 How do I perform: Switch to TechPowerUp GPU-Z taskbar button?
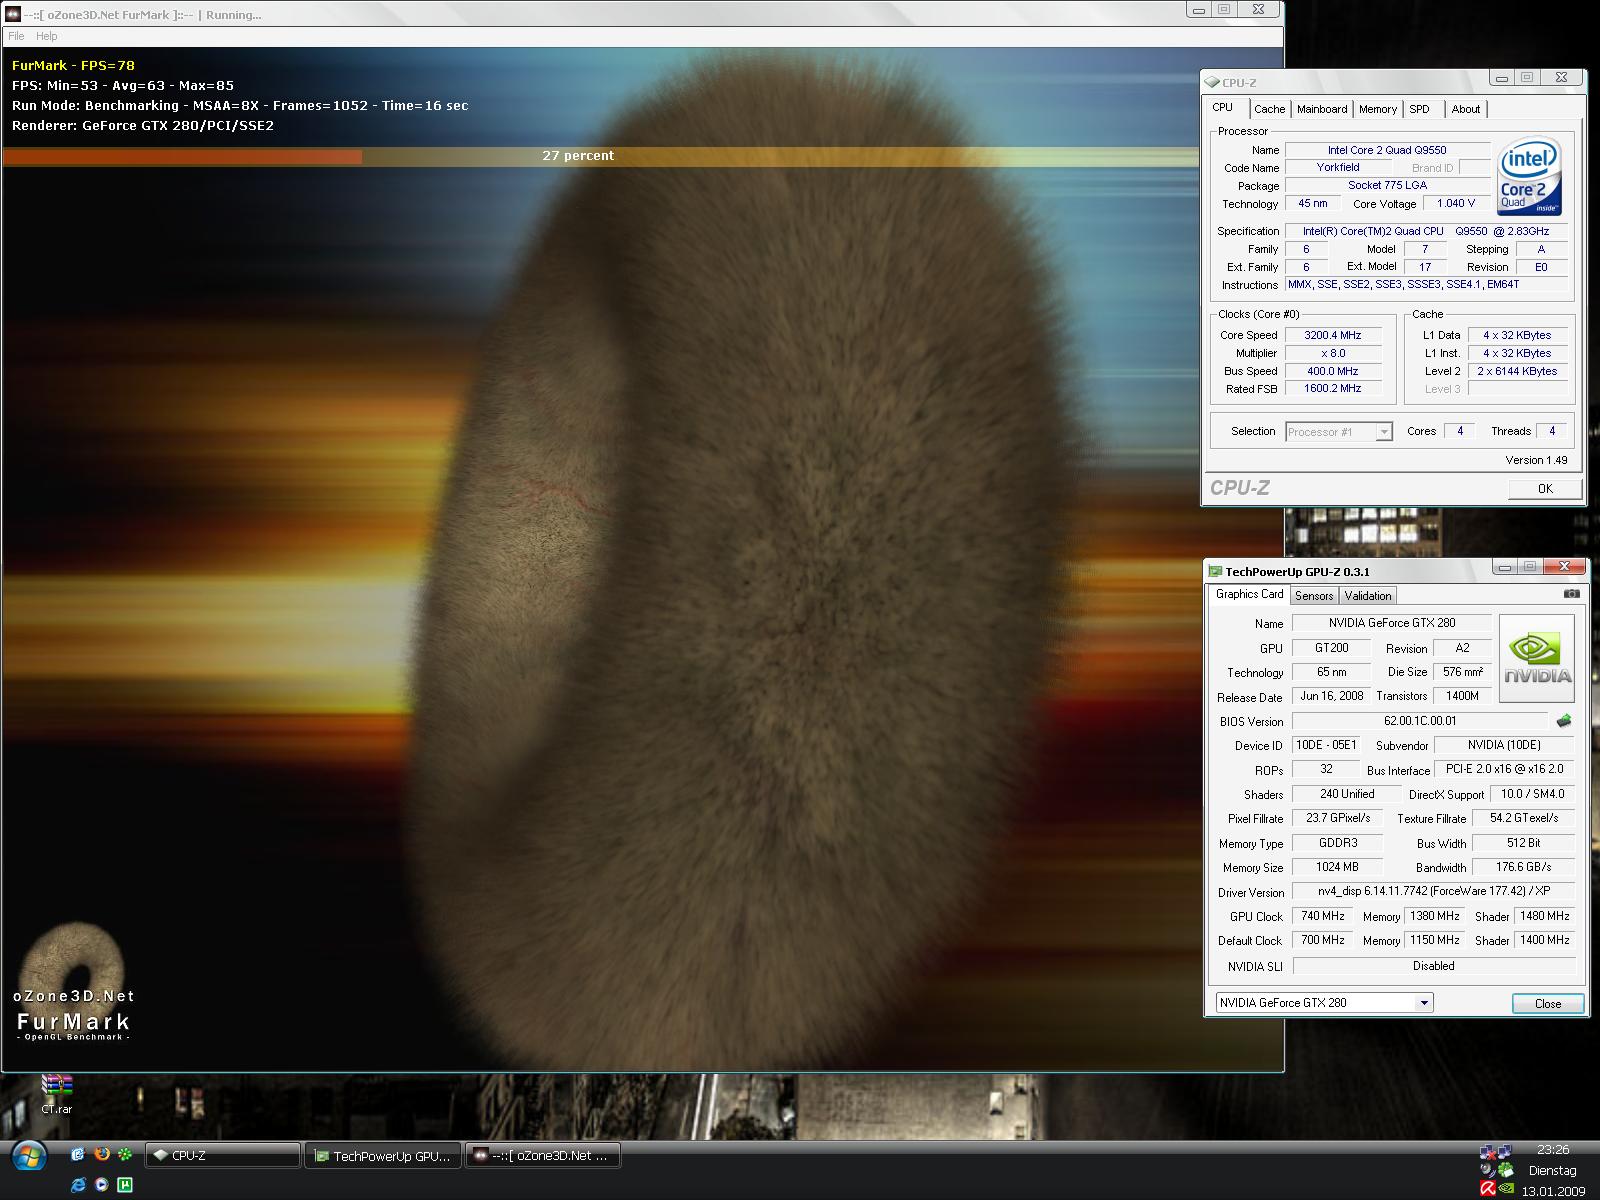tap(383, 1155)
